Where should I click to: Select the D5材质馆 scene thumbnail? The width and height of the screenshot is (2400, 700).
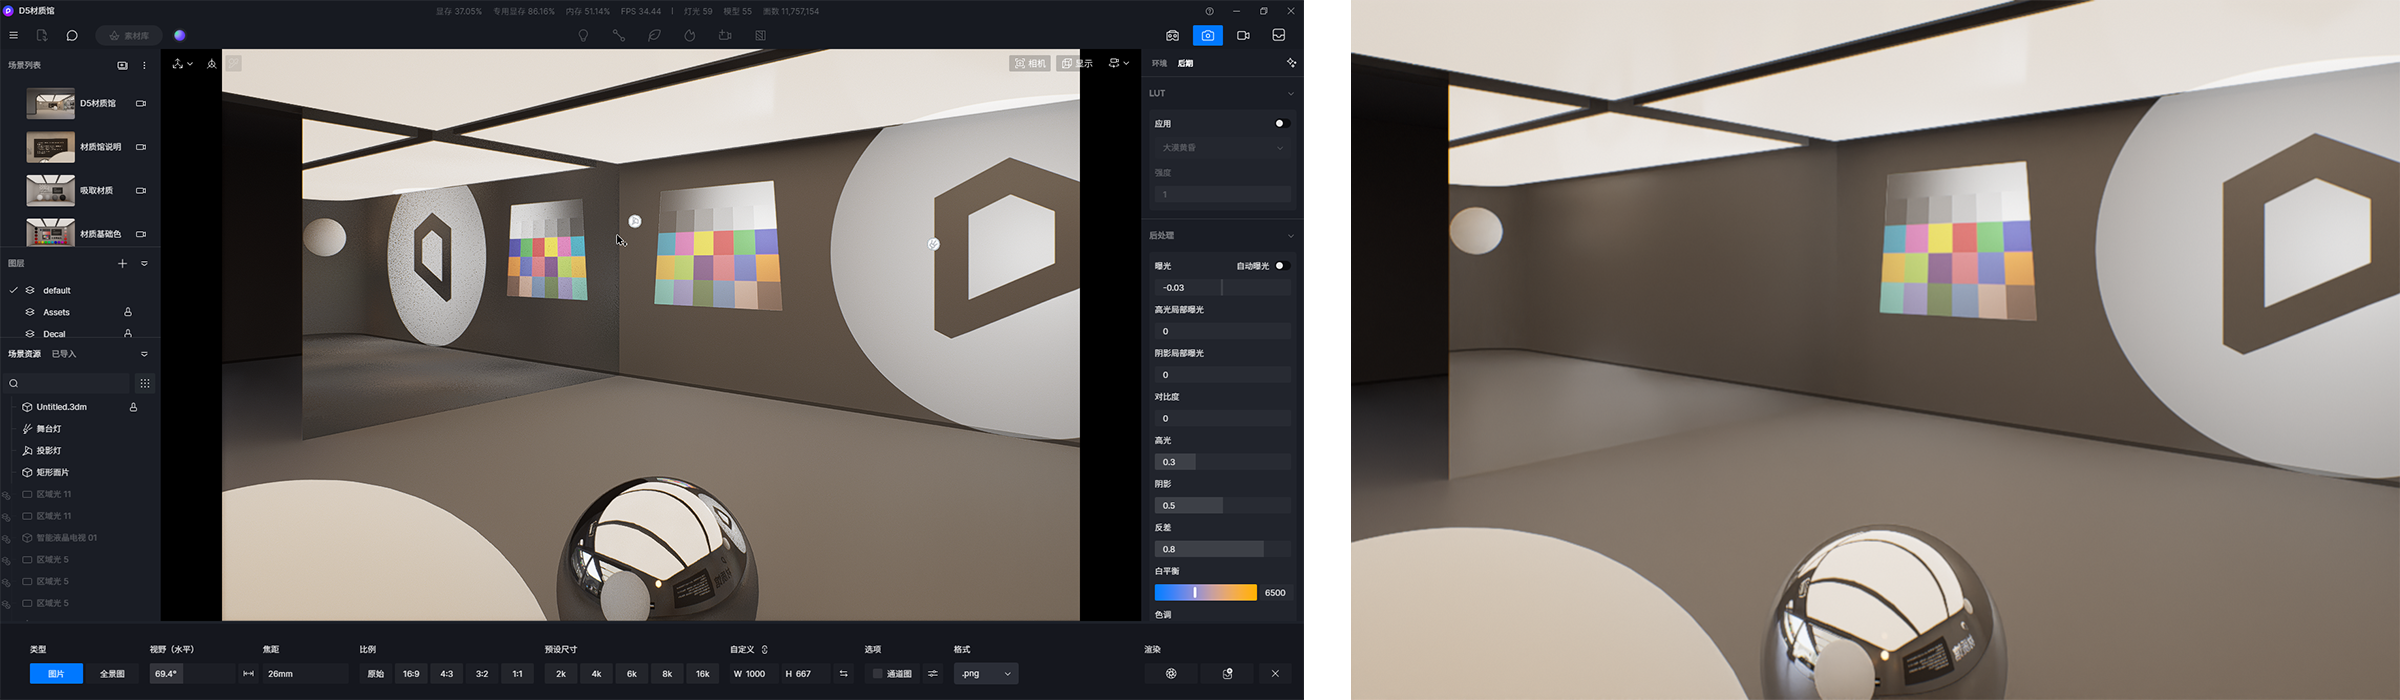(x=50, y=103)
